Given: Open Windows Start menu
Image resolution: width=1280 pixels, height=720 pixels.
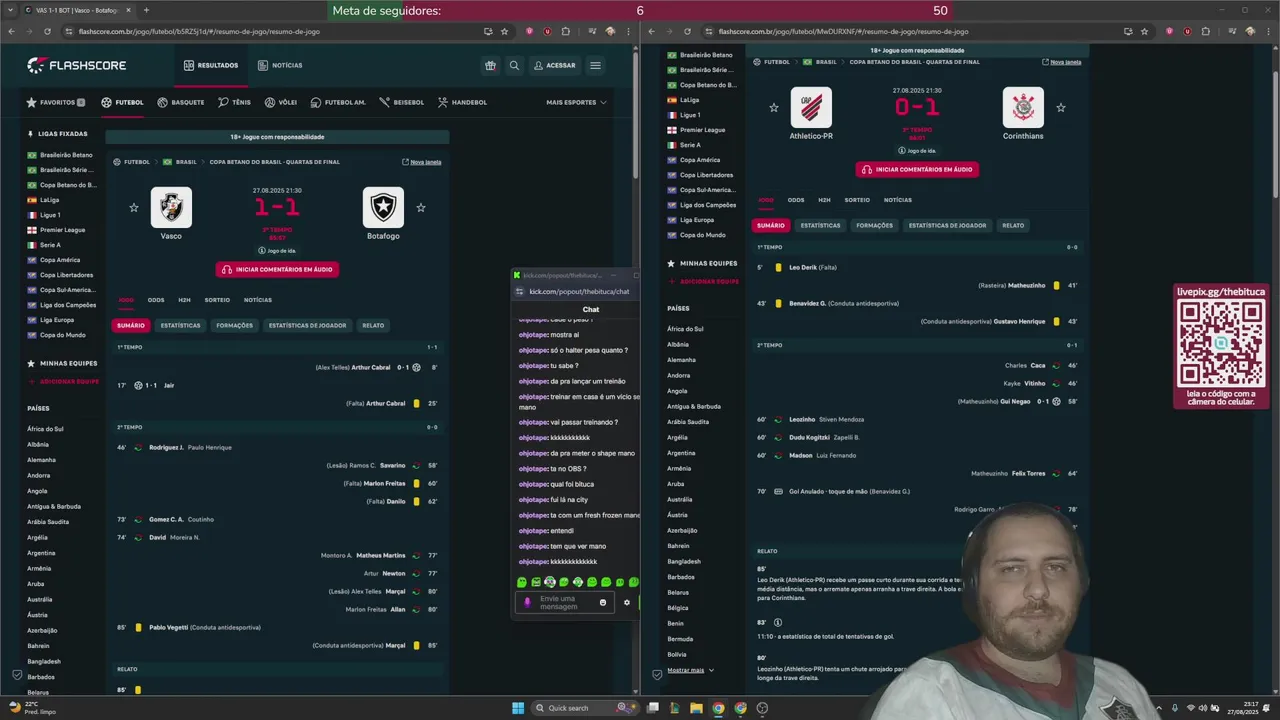Looking at the screenshot, I should (x=518, y=708).
